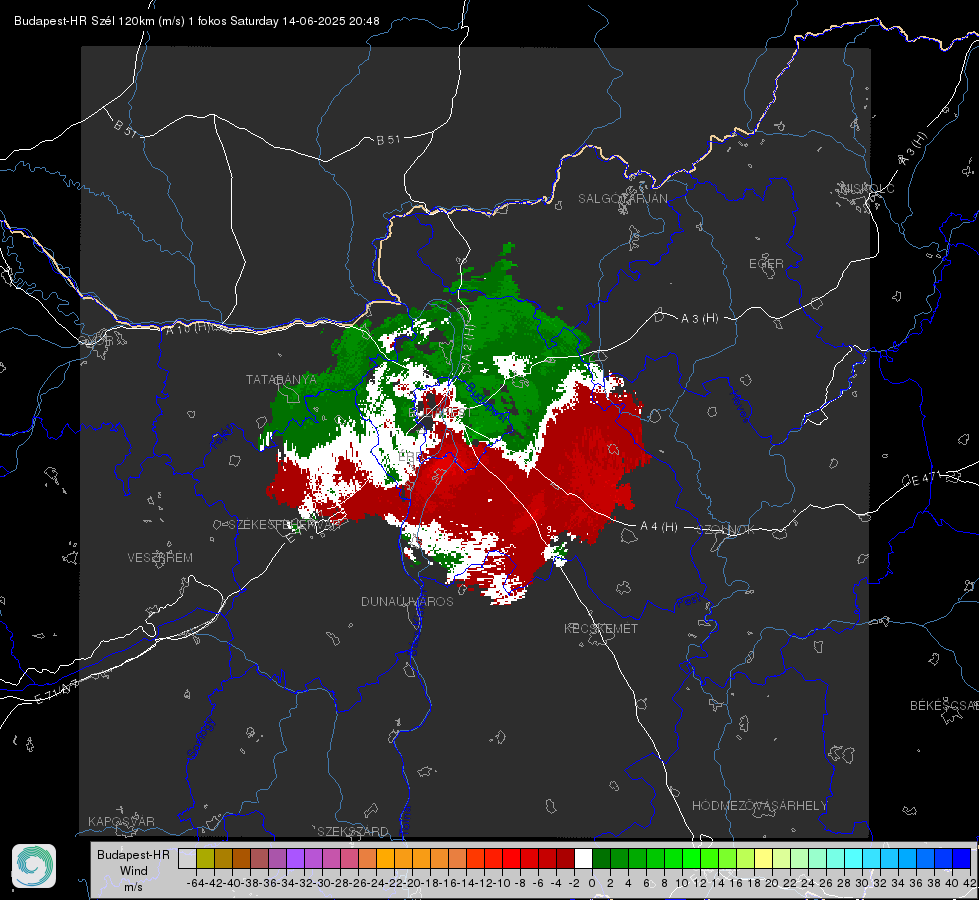Click the SZOLNOK city label
Image resolution: width=979 pixels, height=900 pixels.
tap(726, 530)
